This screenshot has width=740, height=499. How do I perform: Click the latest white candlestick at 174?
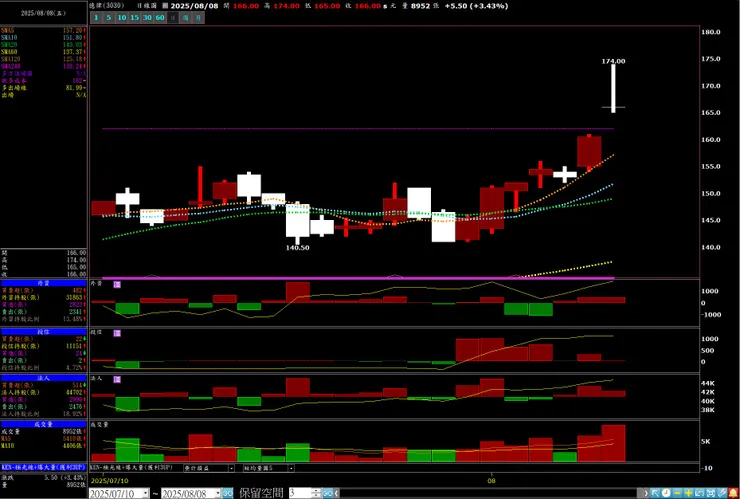613,88
